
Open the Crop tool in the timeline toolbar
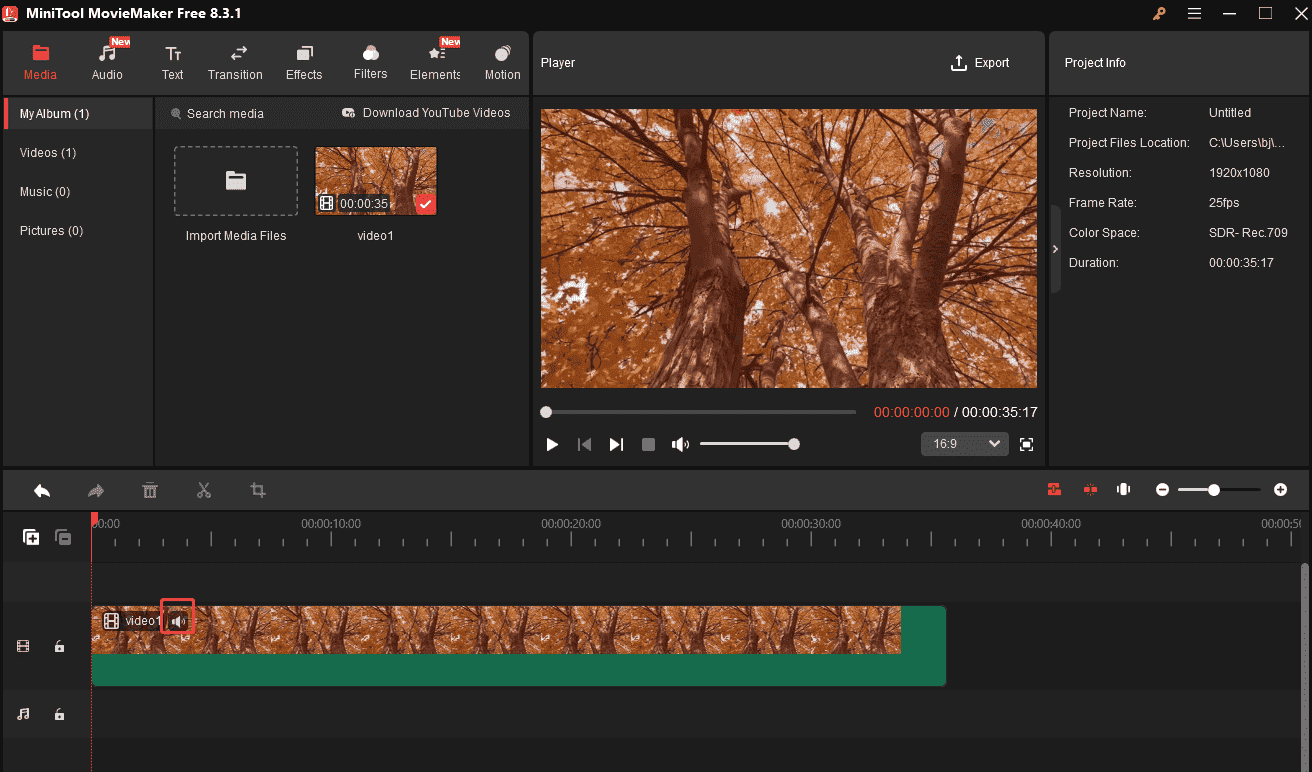pyautogui.click(x=258, y=490)
